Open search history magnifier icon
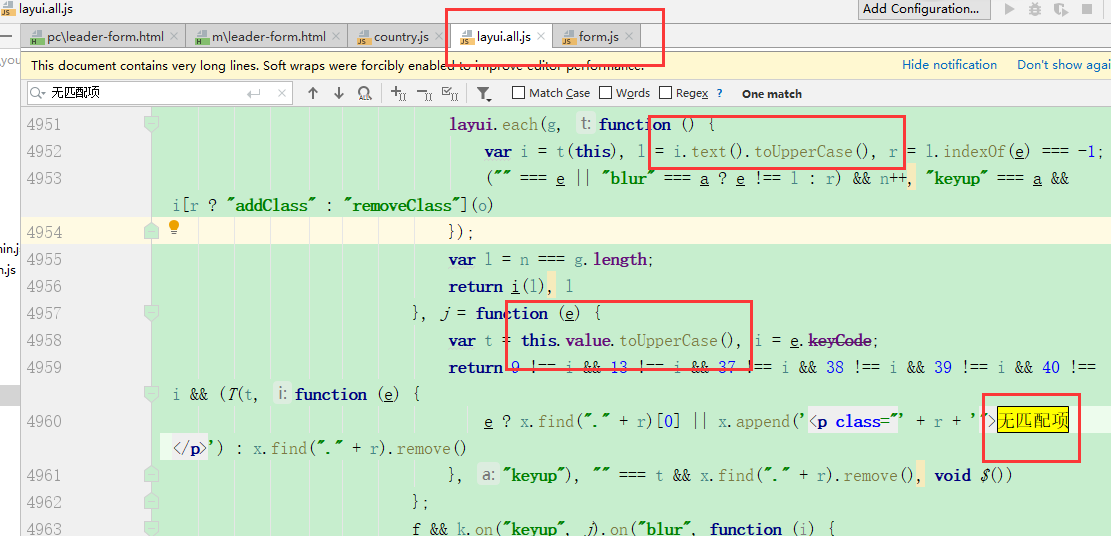The height and width of the screenshot is (536, 1111). pyautogui.click(x=38, y=93)
